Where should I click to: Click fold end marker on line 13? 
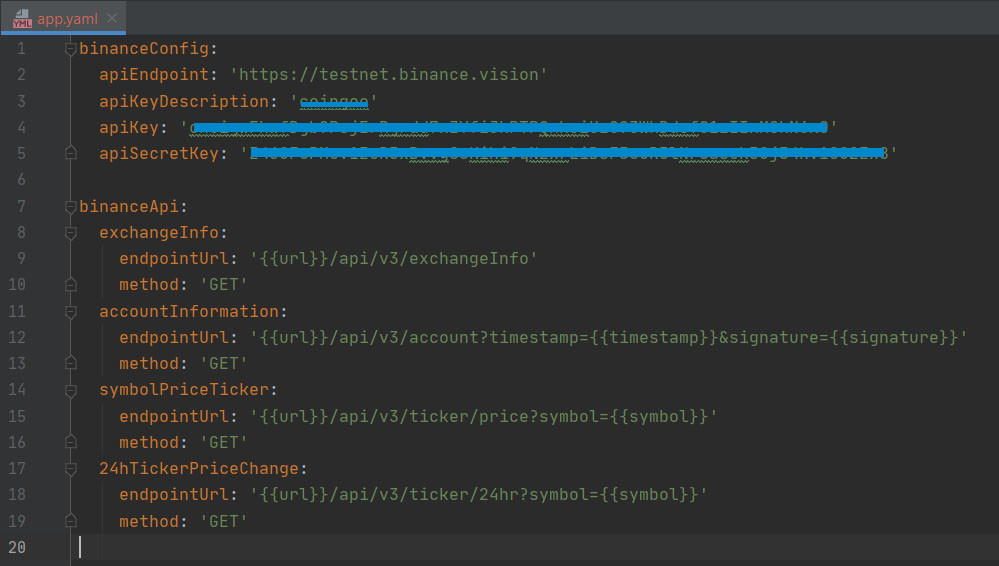point(71,363)
